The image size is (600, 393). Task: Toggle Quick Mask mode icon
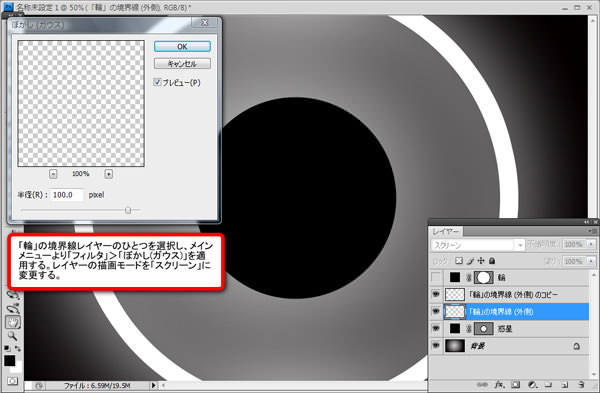13,381
